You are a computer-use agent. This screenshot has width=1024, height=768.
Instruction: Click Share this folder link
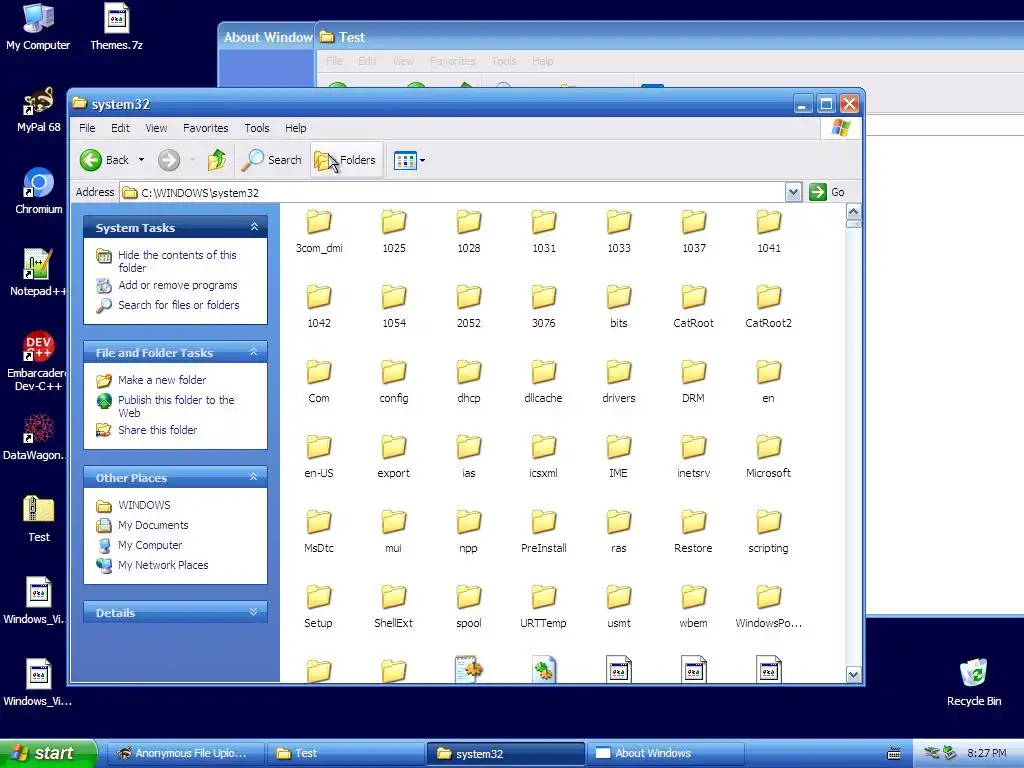[157, 430]
